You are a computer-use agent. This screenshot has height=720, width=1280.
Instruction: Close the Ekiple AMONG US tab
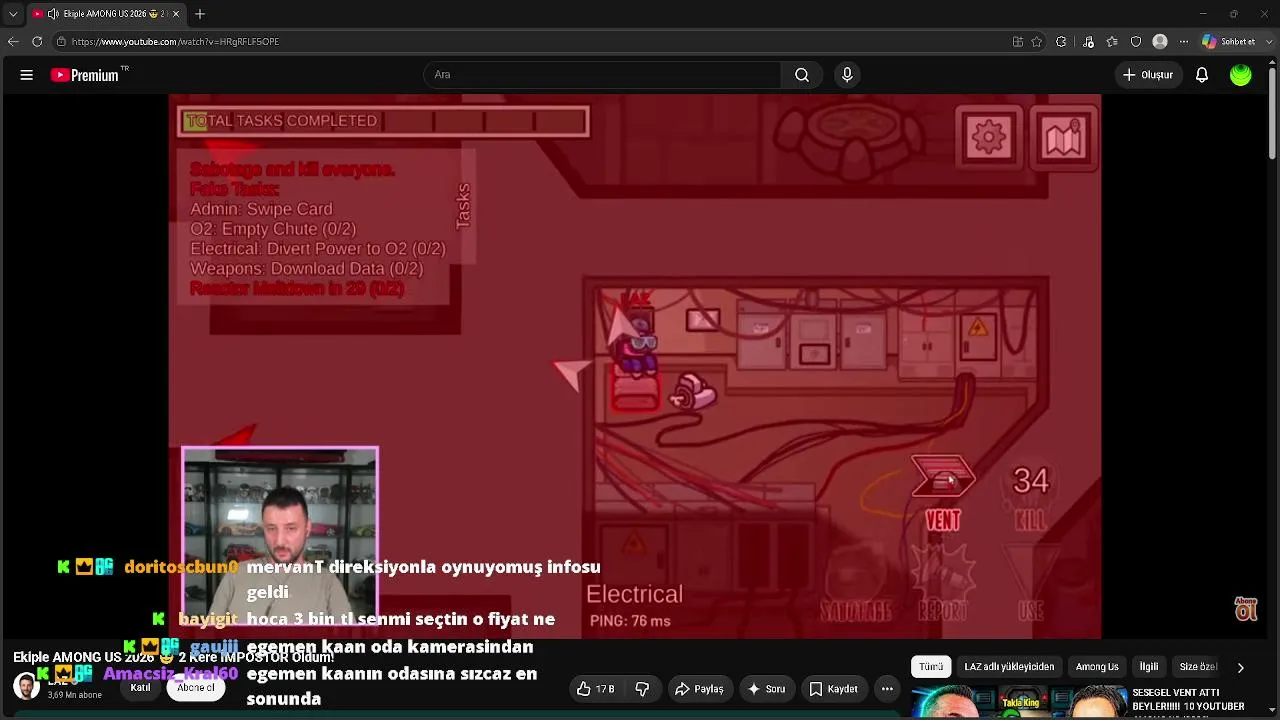pos(176,14)
